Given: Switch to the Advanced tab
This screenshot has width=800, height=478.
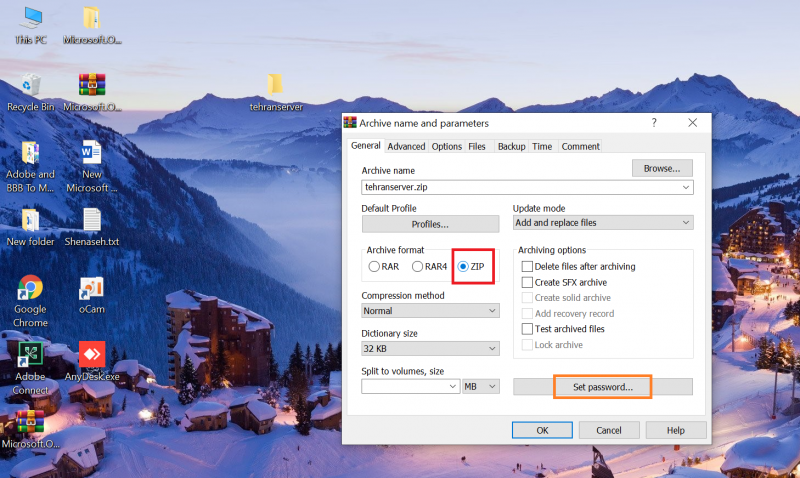Looking at the screenshot, I should pos(406,146).
